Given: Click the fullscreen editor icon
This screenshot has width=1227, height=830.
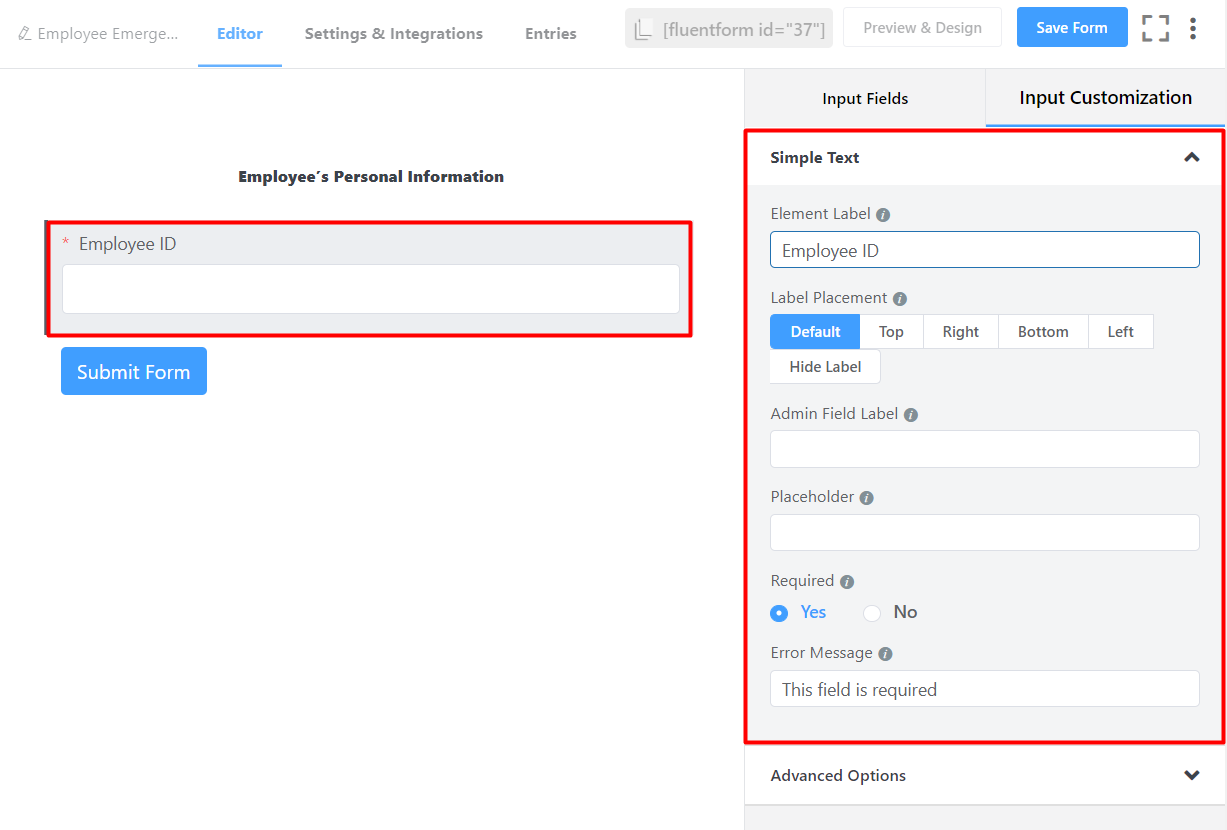Looking at the screenshot, I should [1155, 28].
